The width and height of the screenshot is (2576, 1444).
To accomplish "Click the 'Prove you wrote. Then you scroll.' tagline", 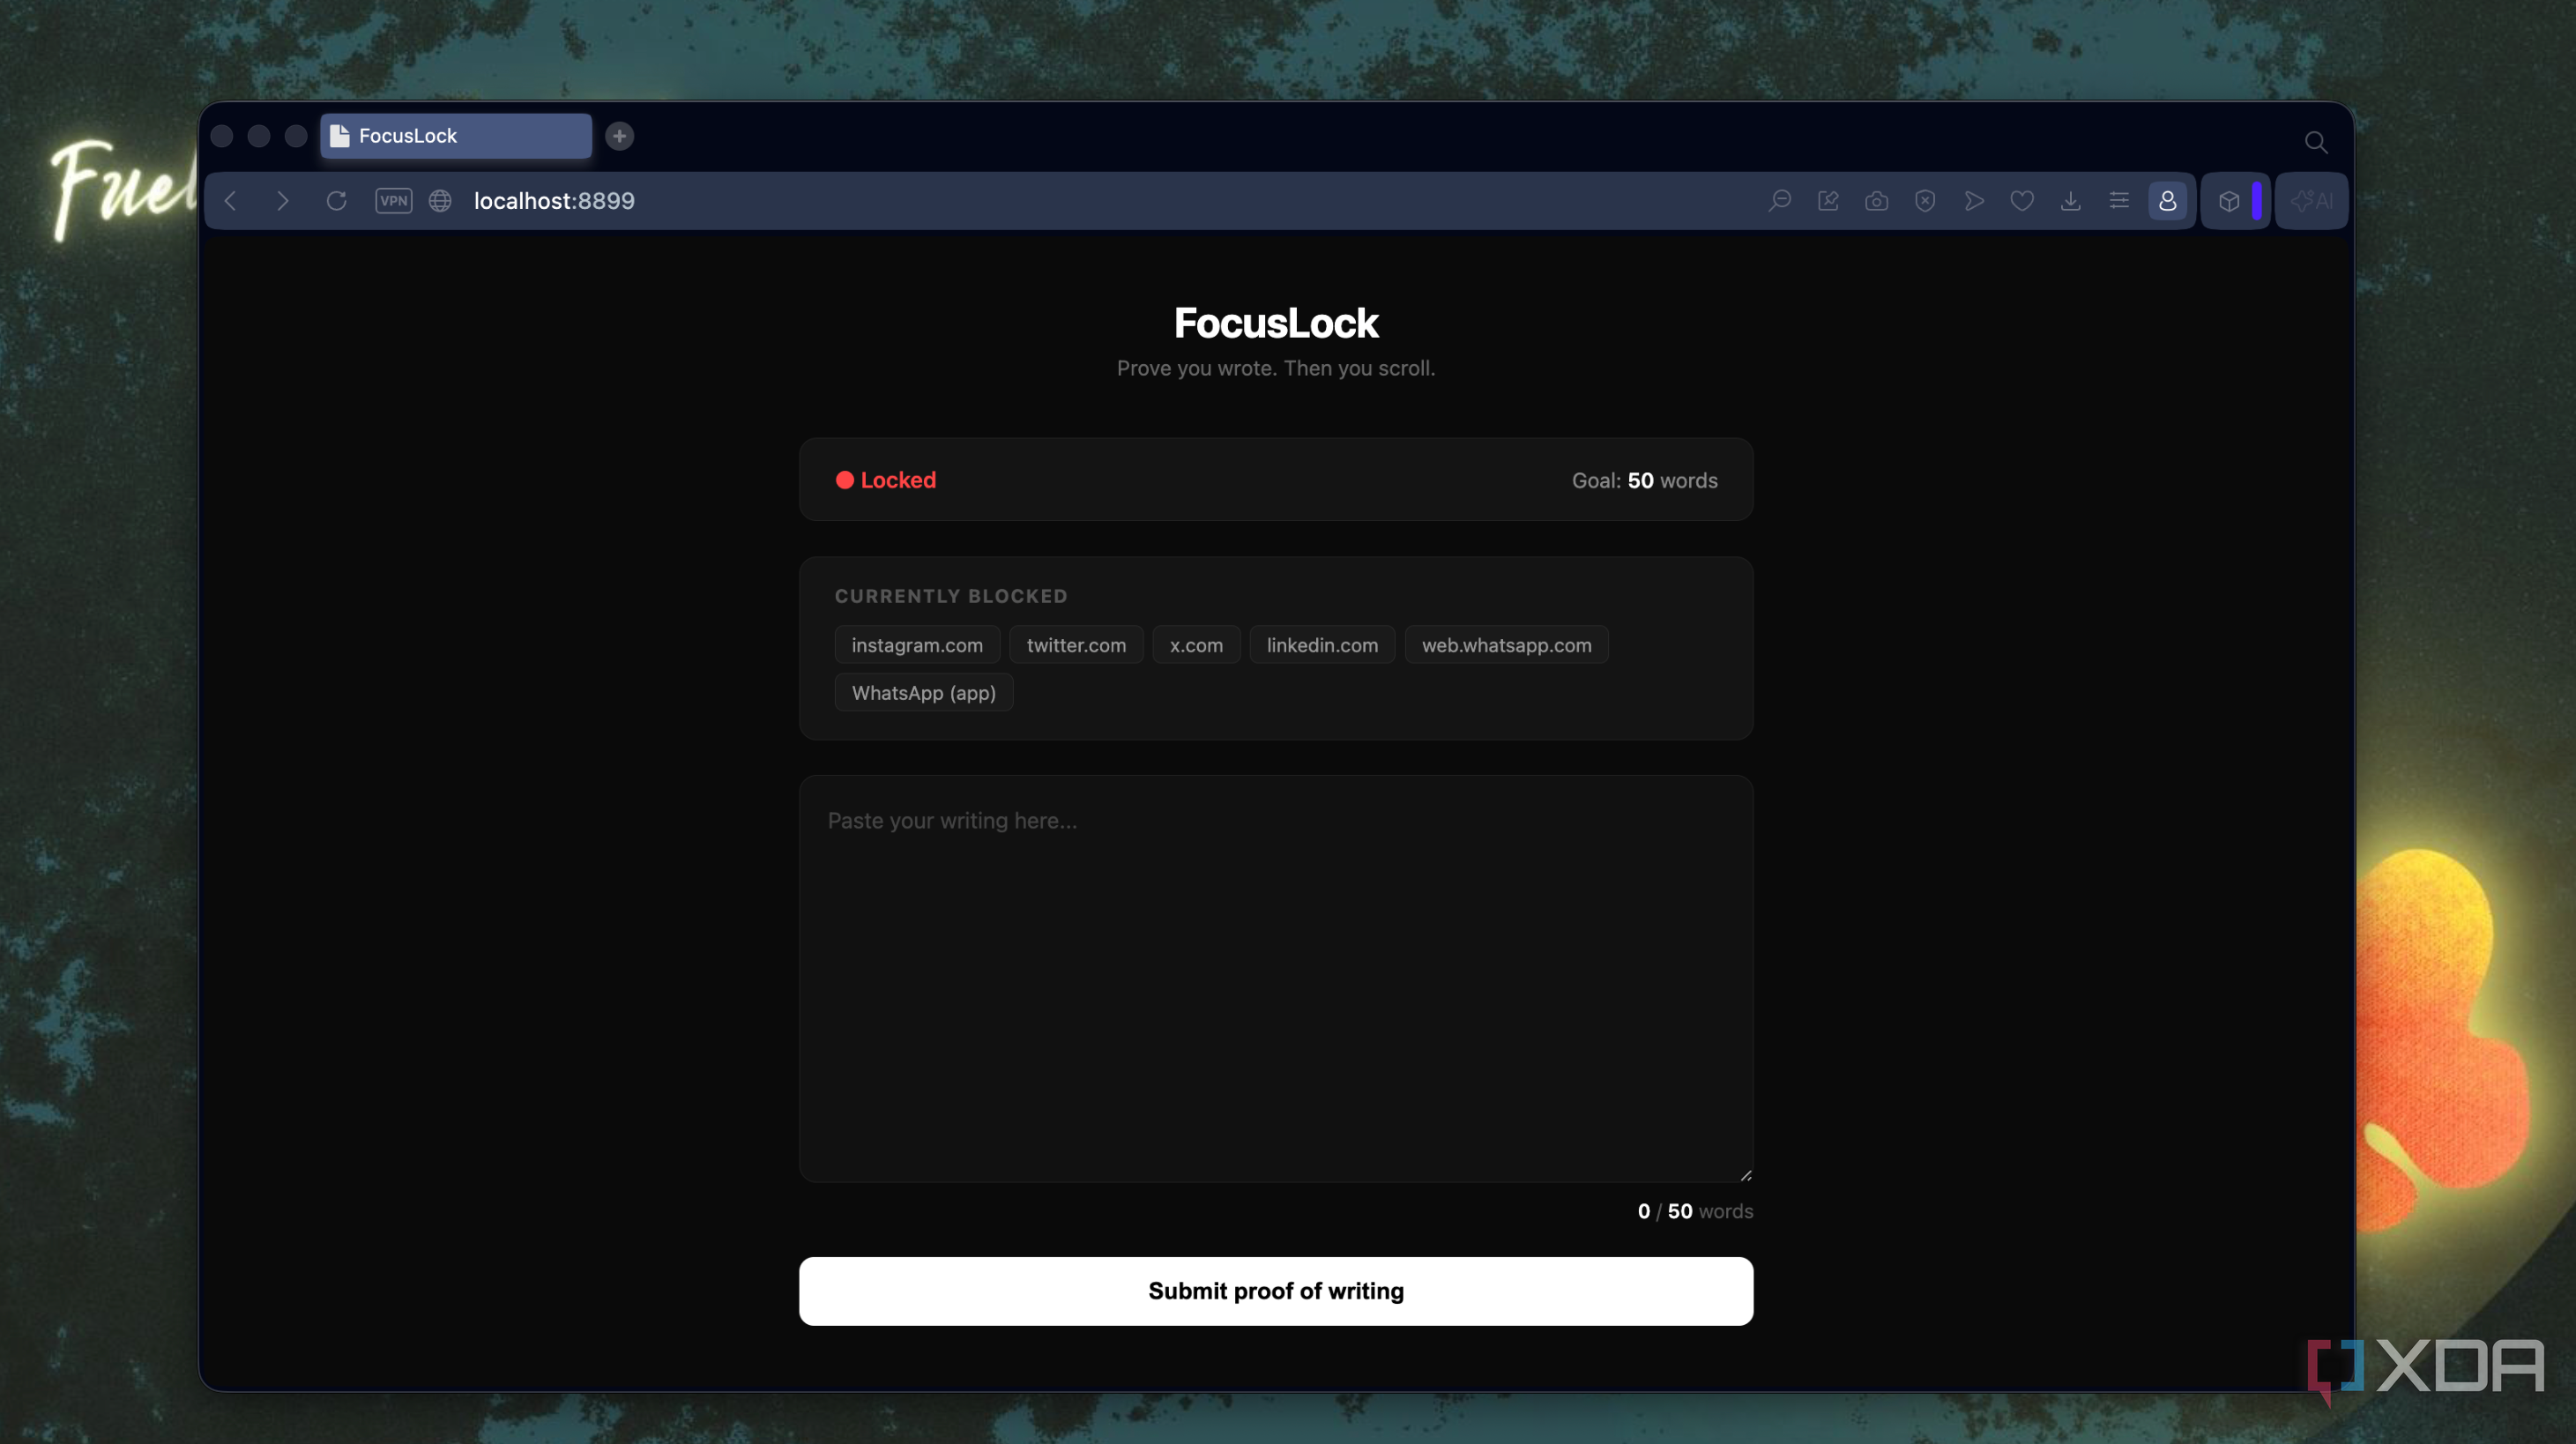I will (1276, 368).
